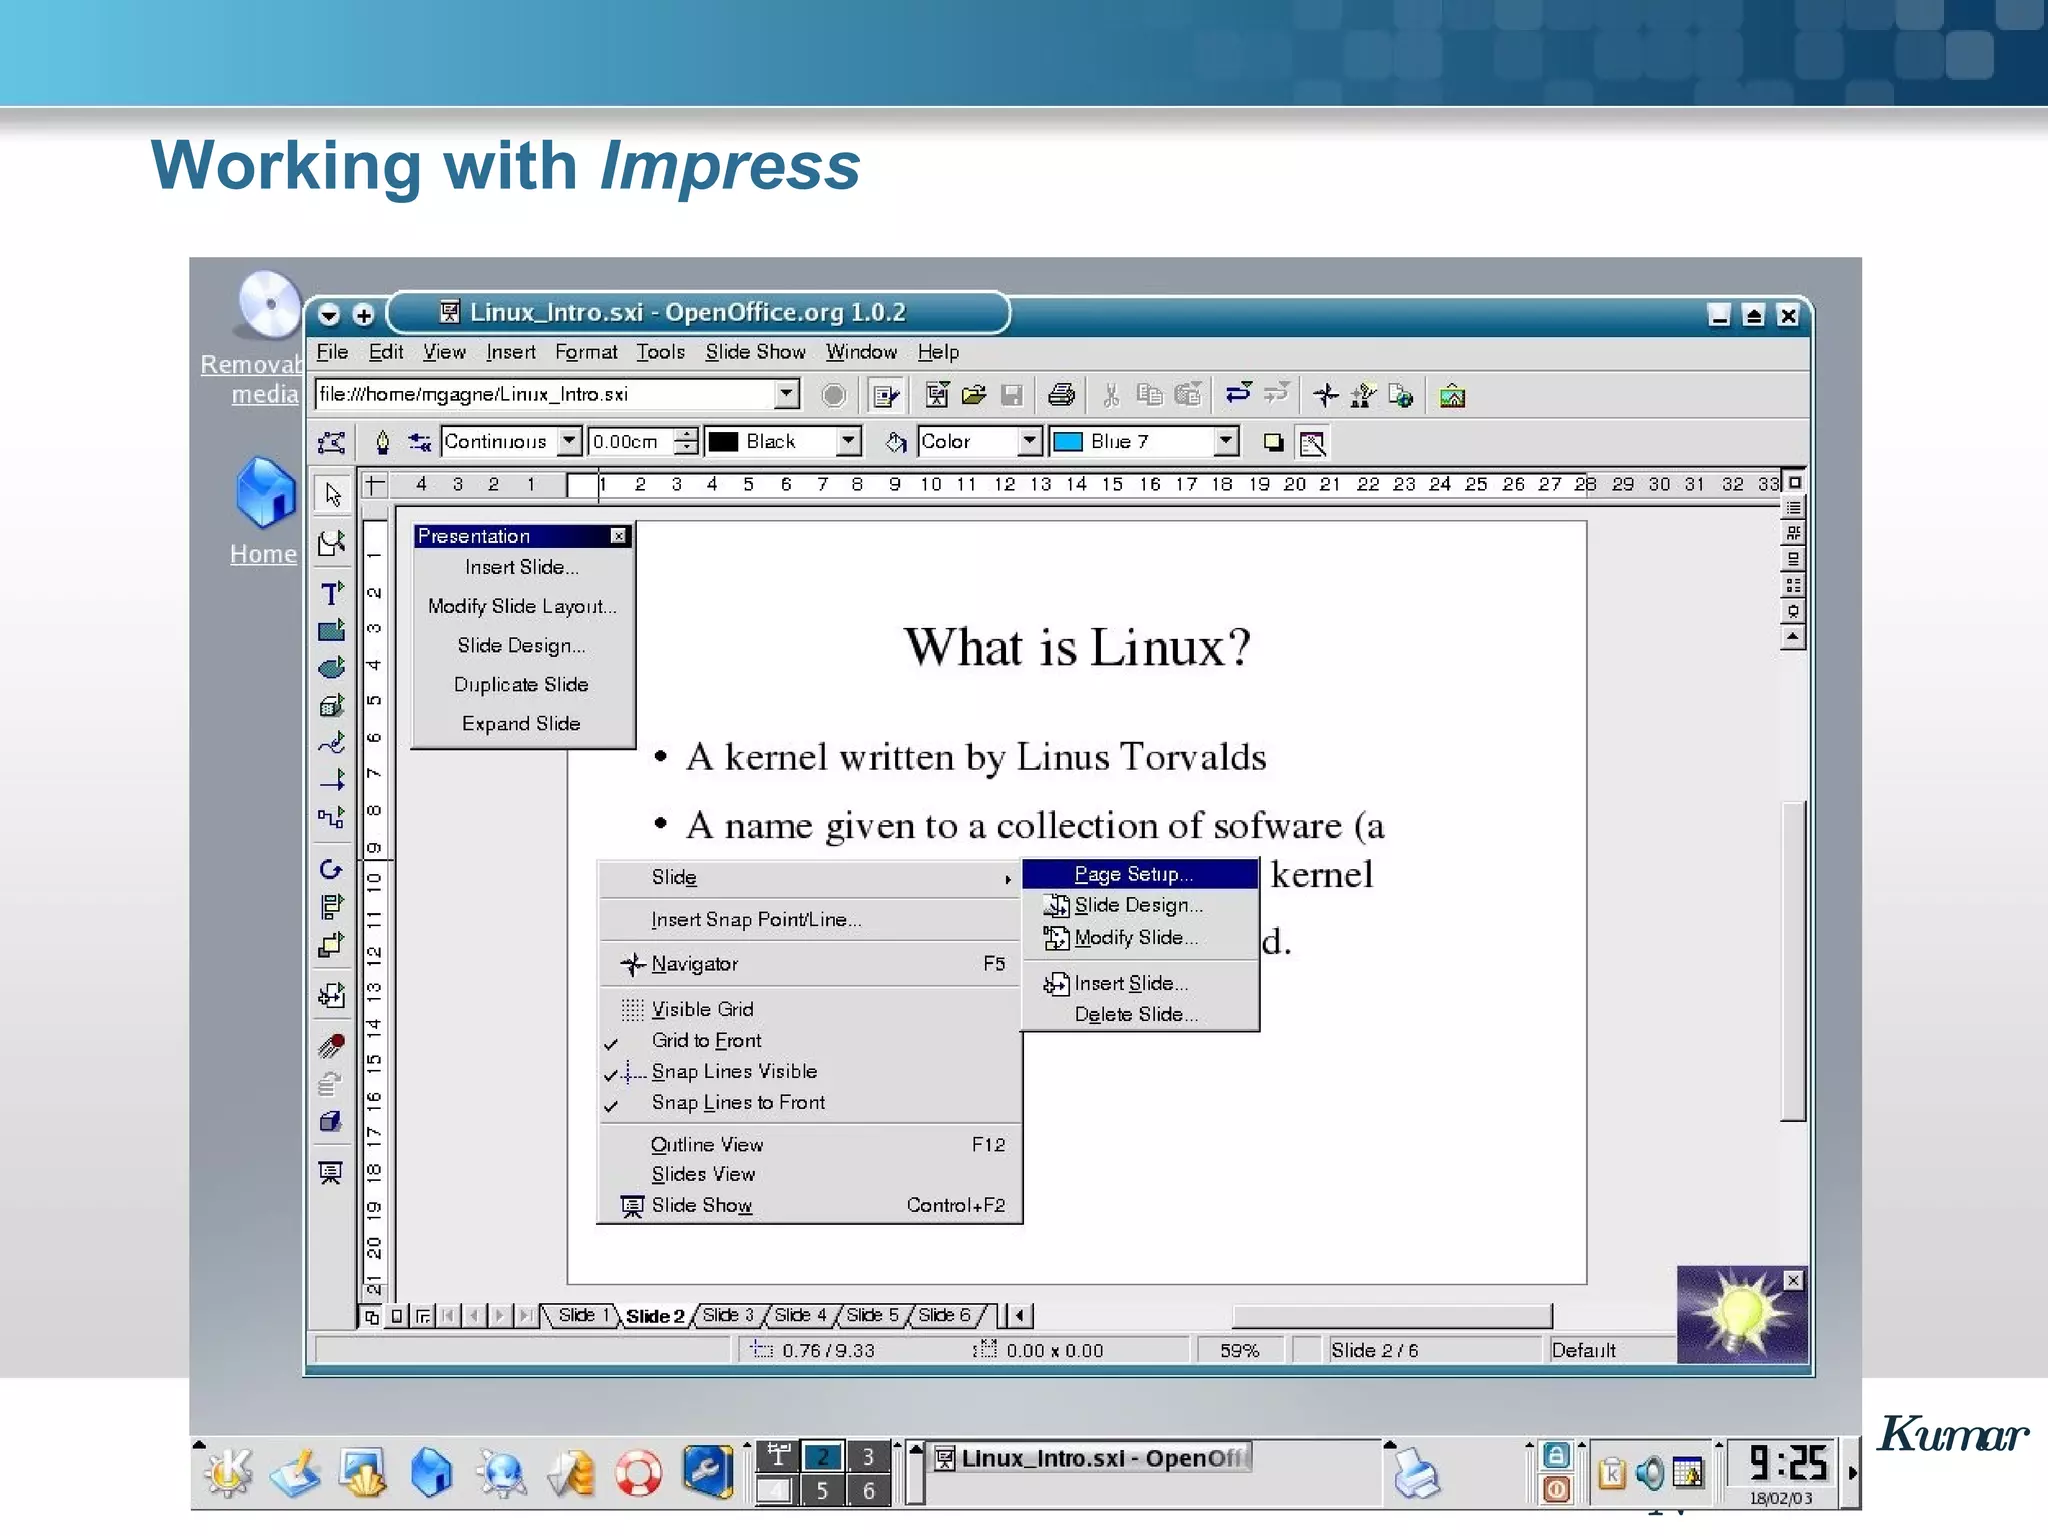The height and width of the screenshot is (1536, 2048).
Task: Expand the Slide submenu entry
Action: (x=810, y=877)
